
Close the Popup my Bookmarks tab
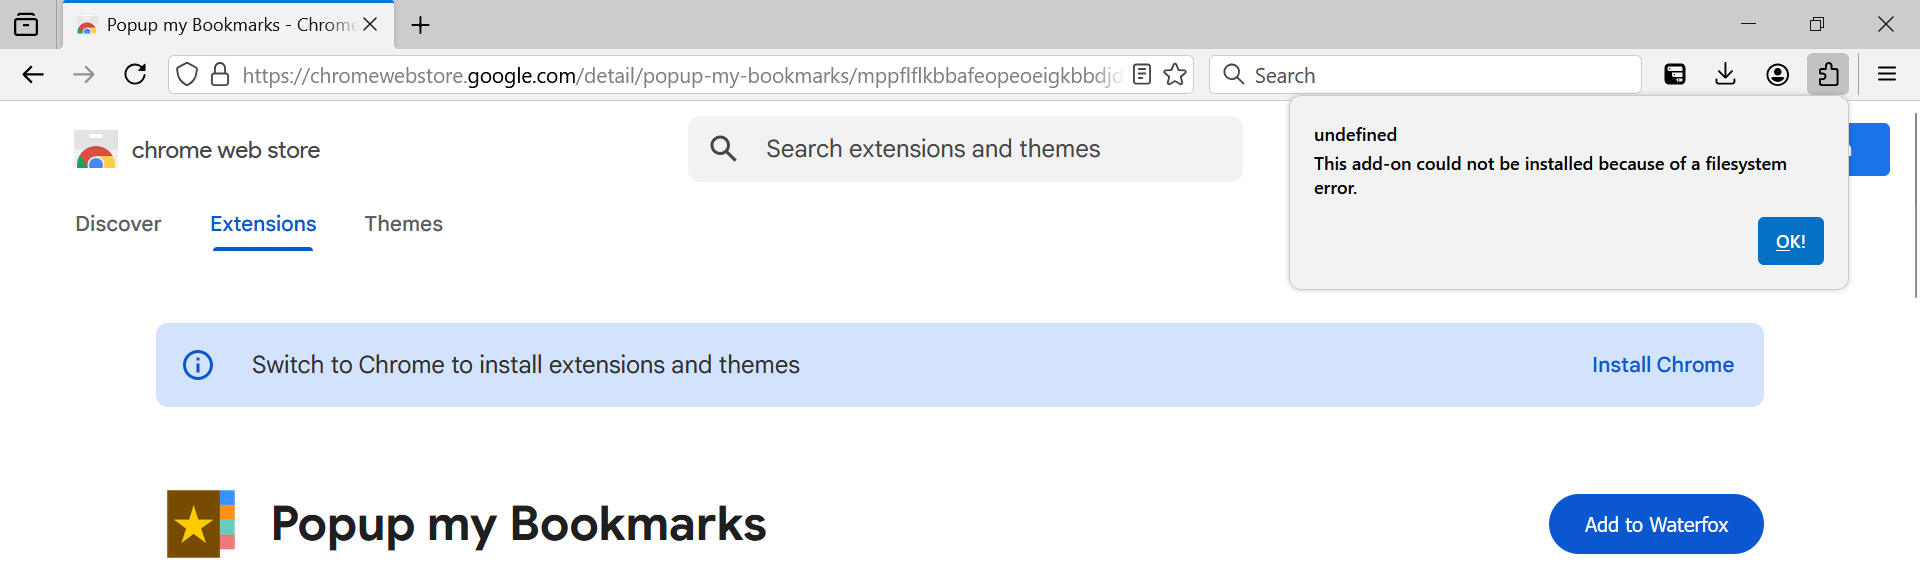[x=370, y=25]
